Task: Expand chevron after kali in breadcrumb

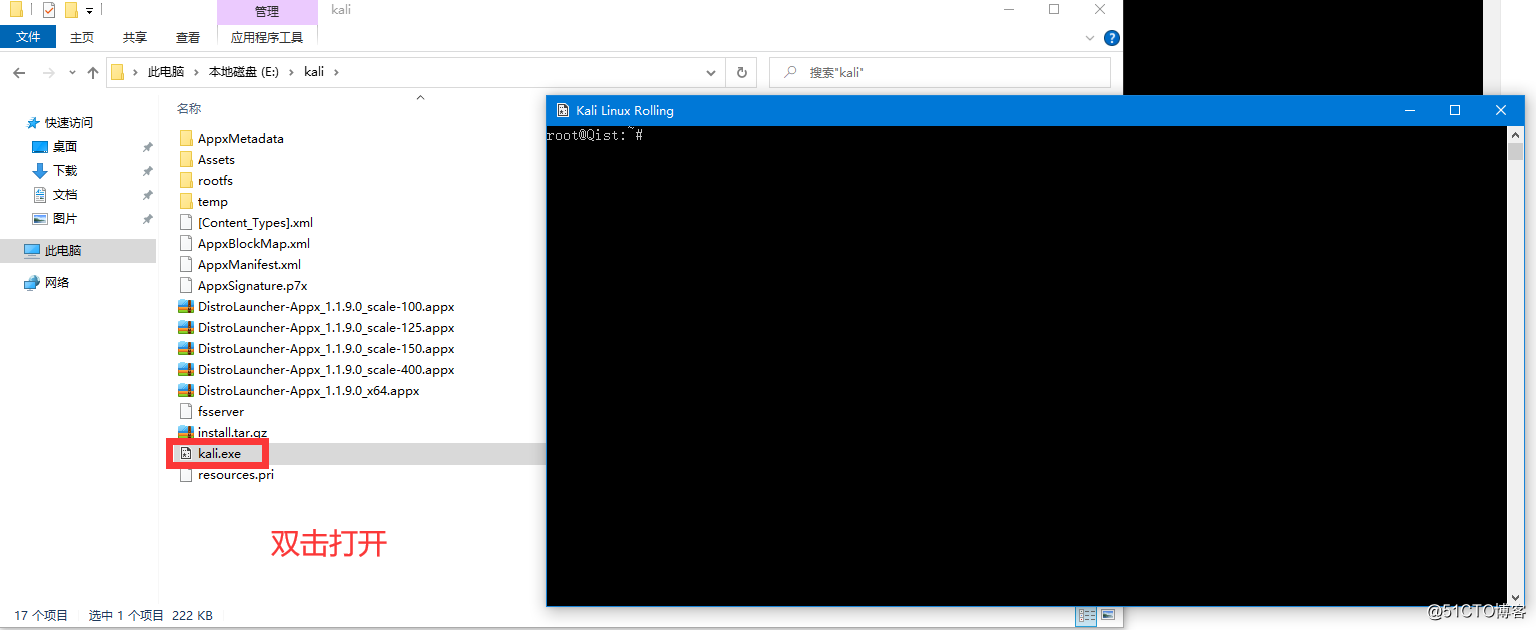Action: tap(336, 72)
